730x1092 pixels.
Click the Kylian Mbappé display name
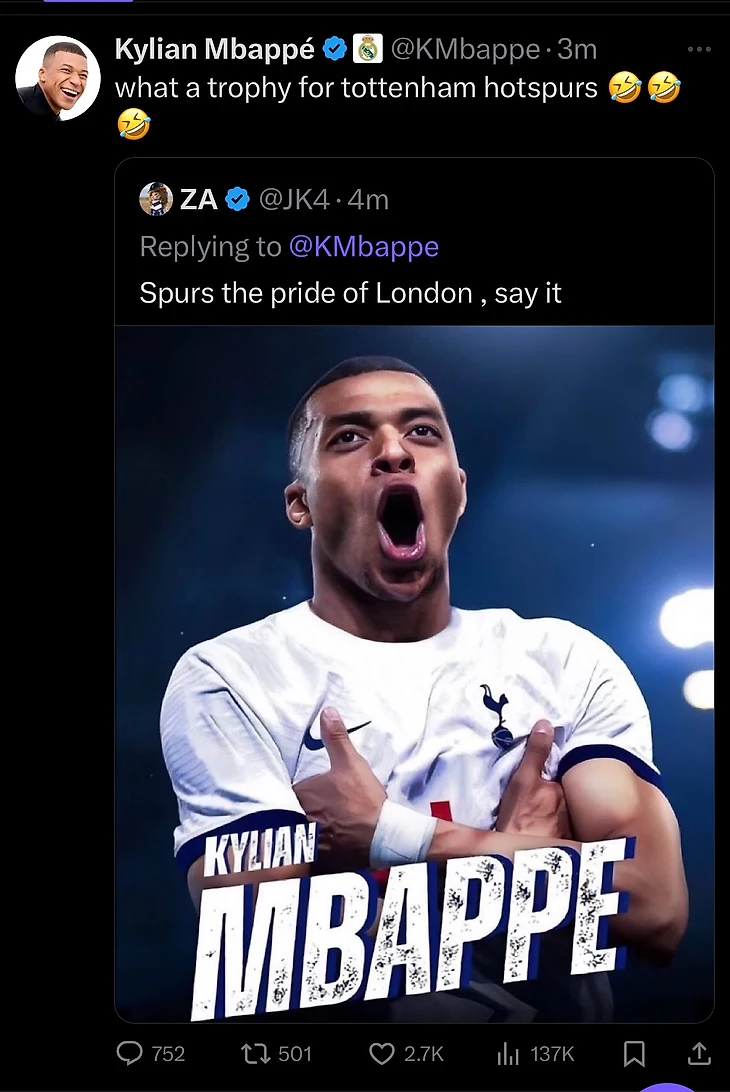click(215, 48)
